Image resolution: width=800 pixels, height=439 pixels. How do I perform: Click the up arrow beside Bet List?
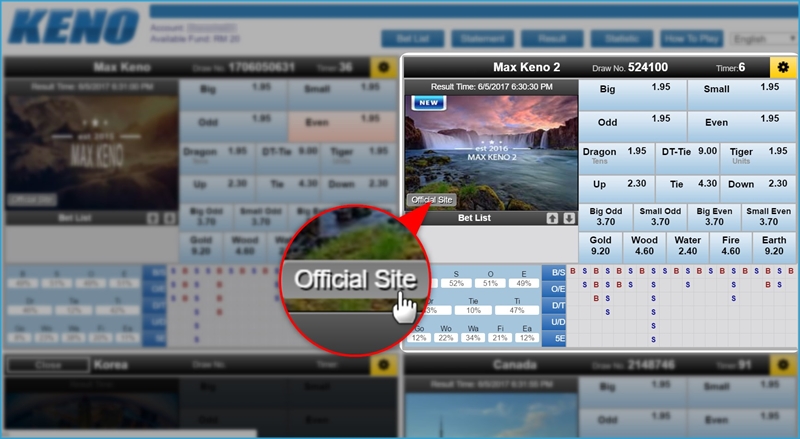(x=552, y=218)
